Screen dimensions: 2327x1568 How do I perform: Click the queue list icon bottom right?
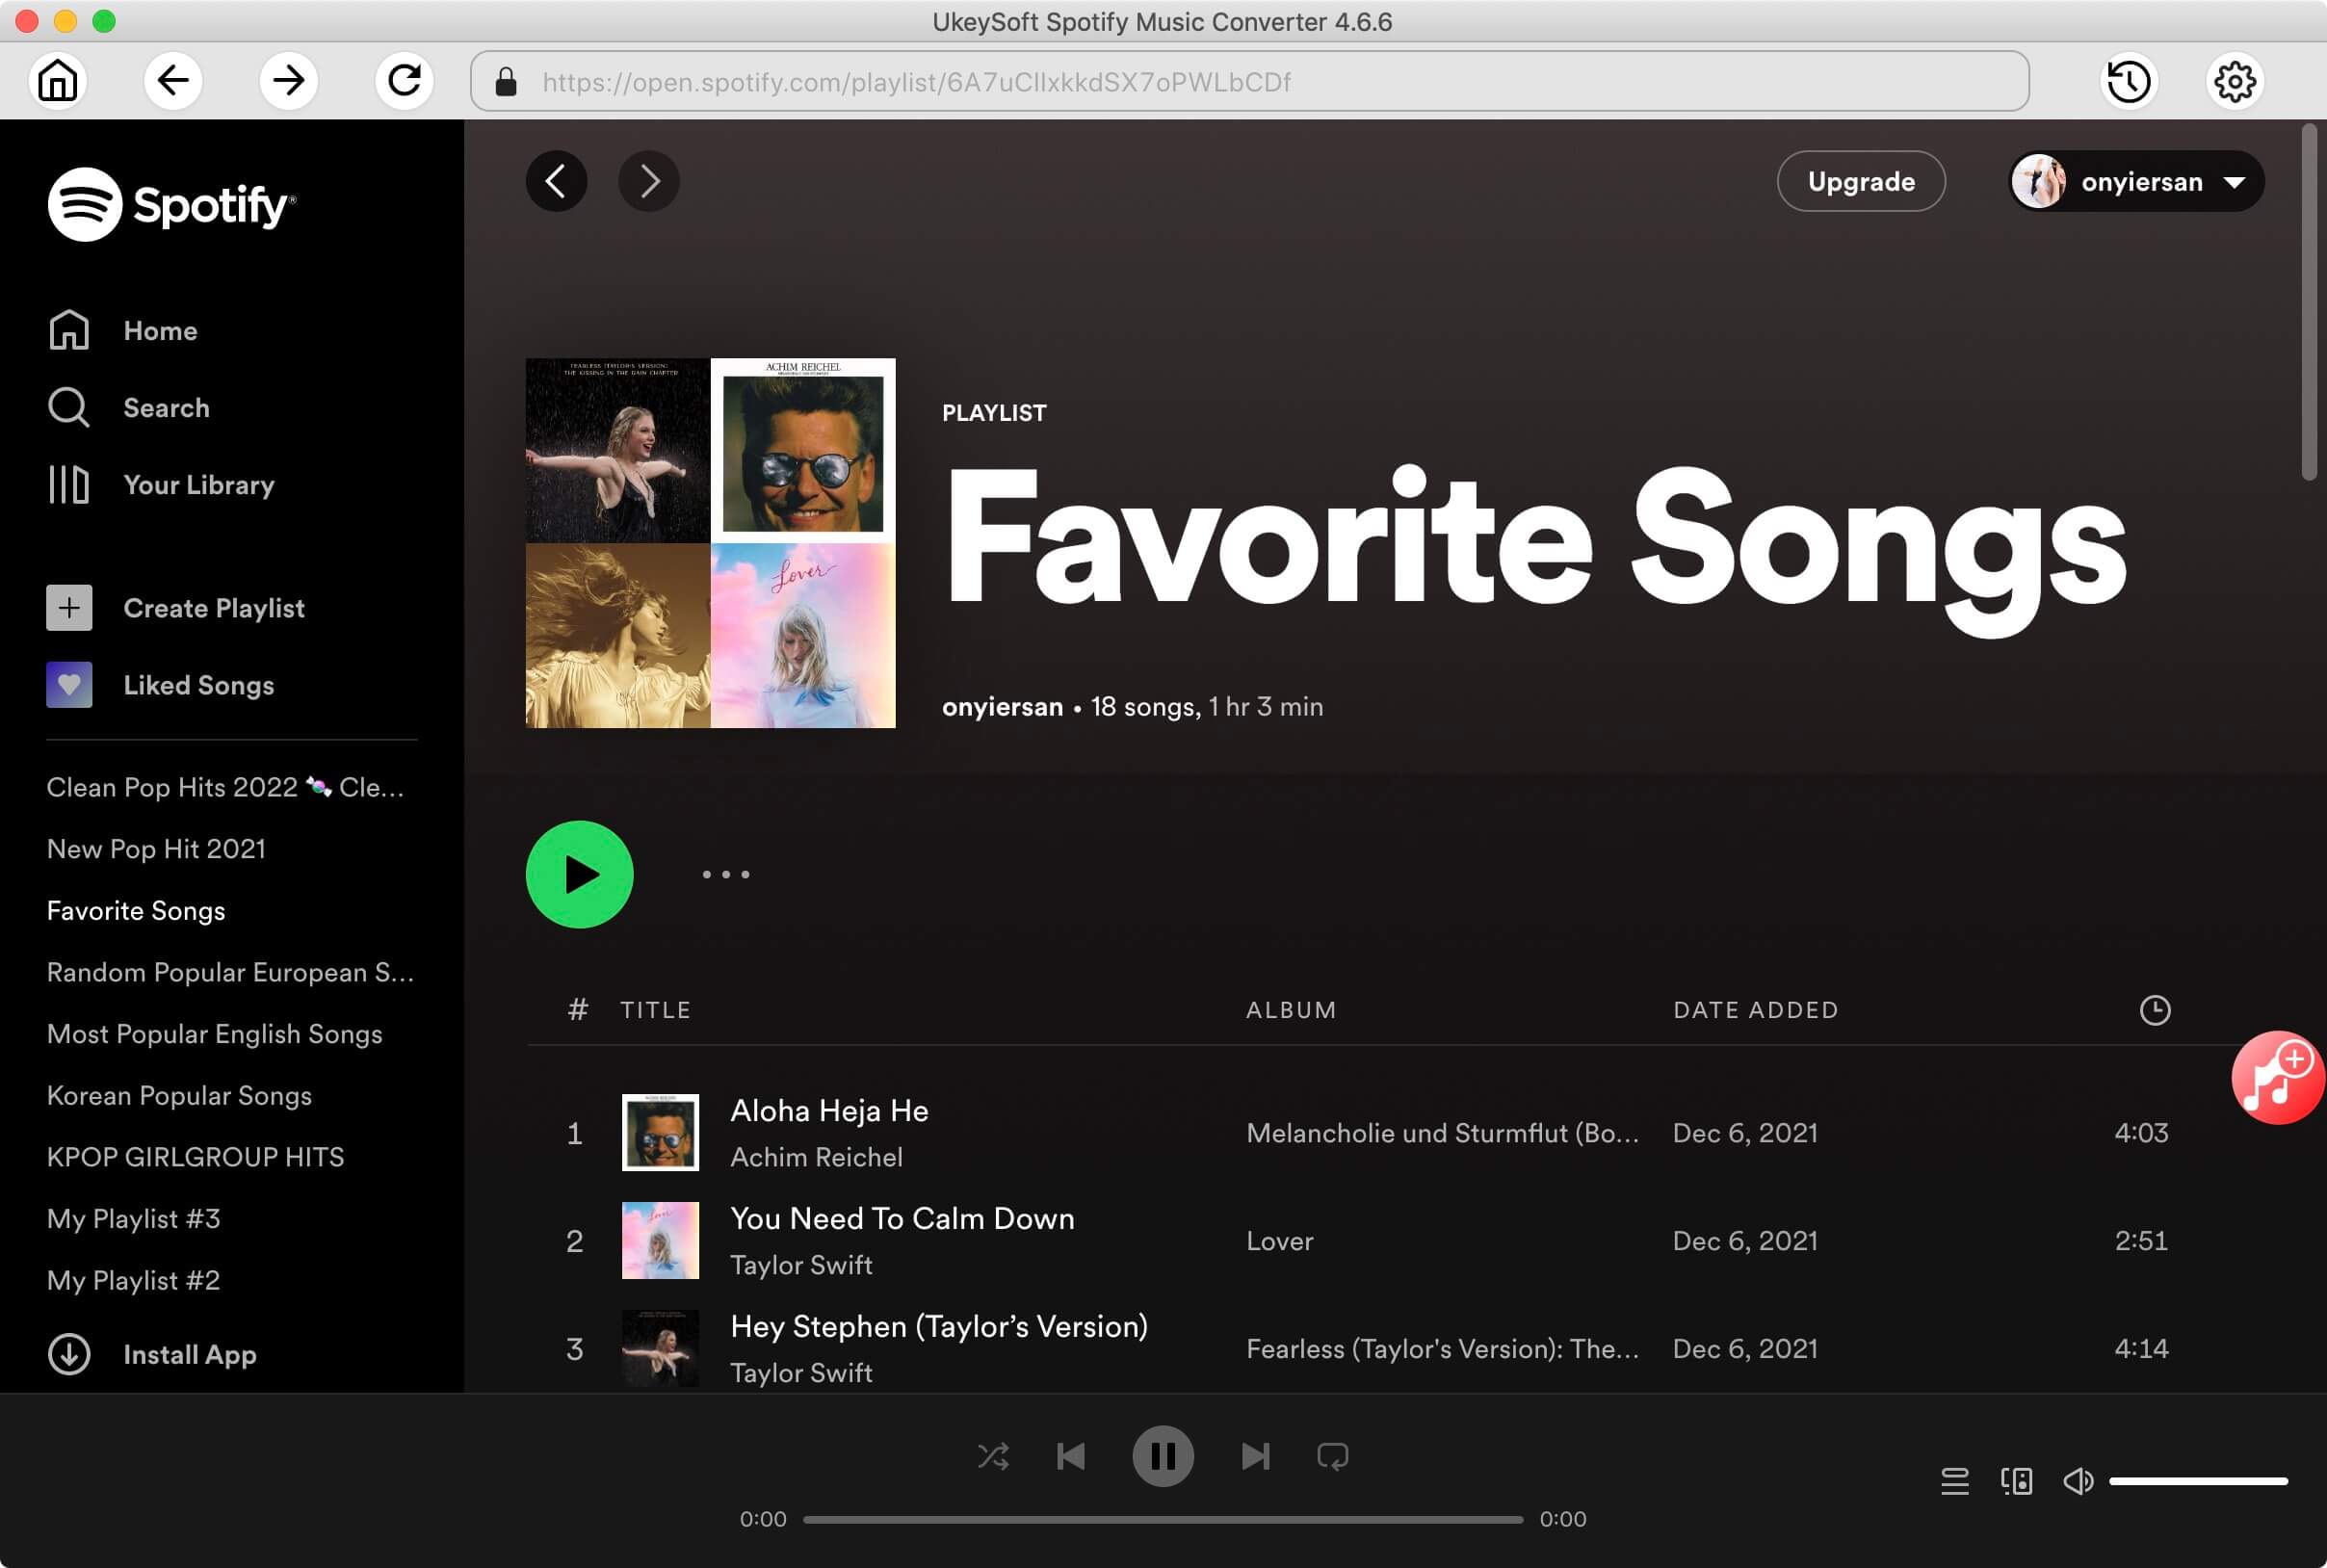tap(1952, 1477)
